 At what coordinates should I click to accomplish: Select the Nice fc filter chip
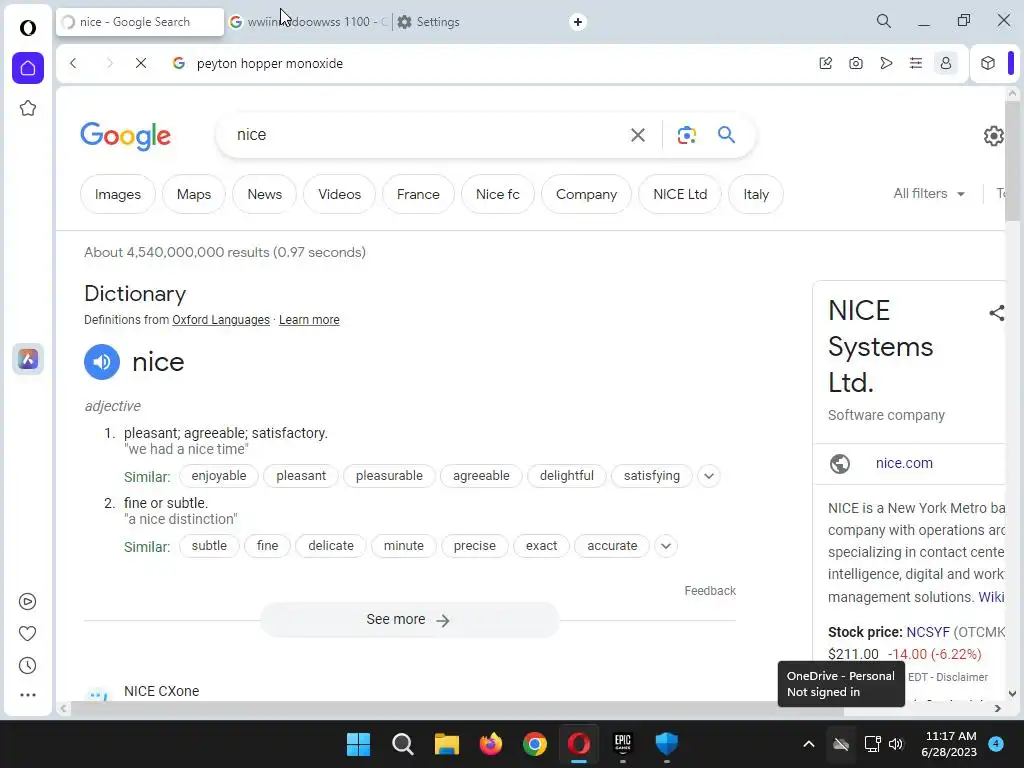pyautogui.click(x=498, y=195)
